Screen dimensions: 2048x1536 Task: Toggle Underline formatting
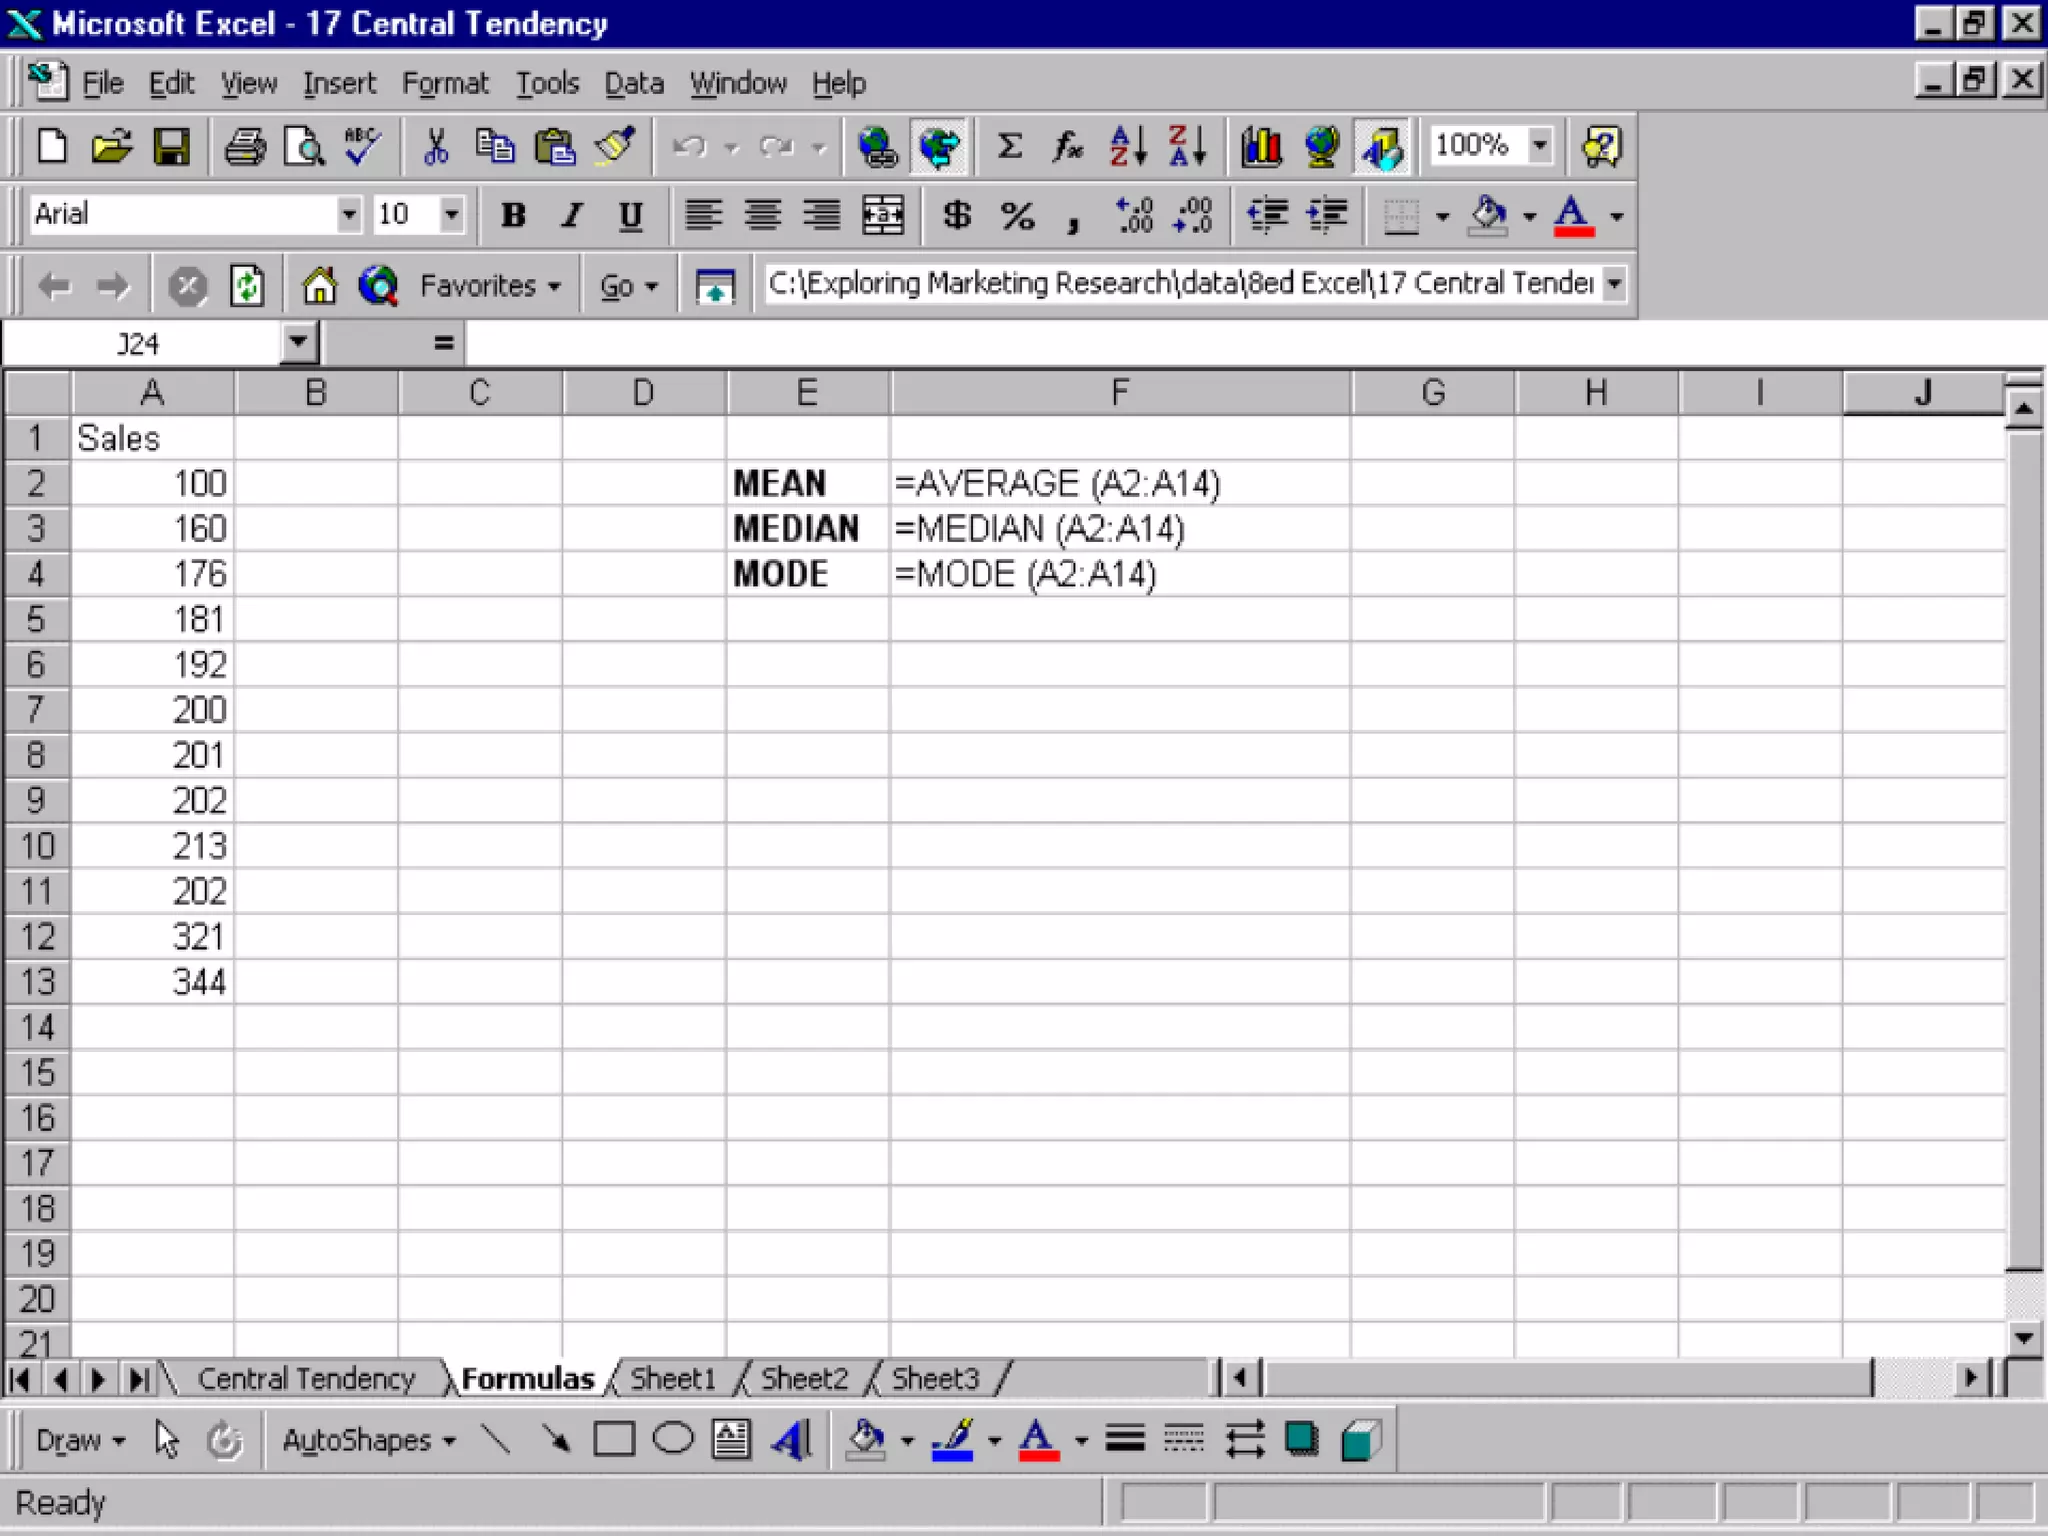630,215
